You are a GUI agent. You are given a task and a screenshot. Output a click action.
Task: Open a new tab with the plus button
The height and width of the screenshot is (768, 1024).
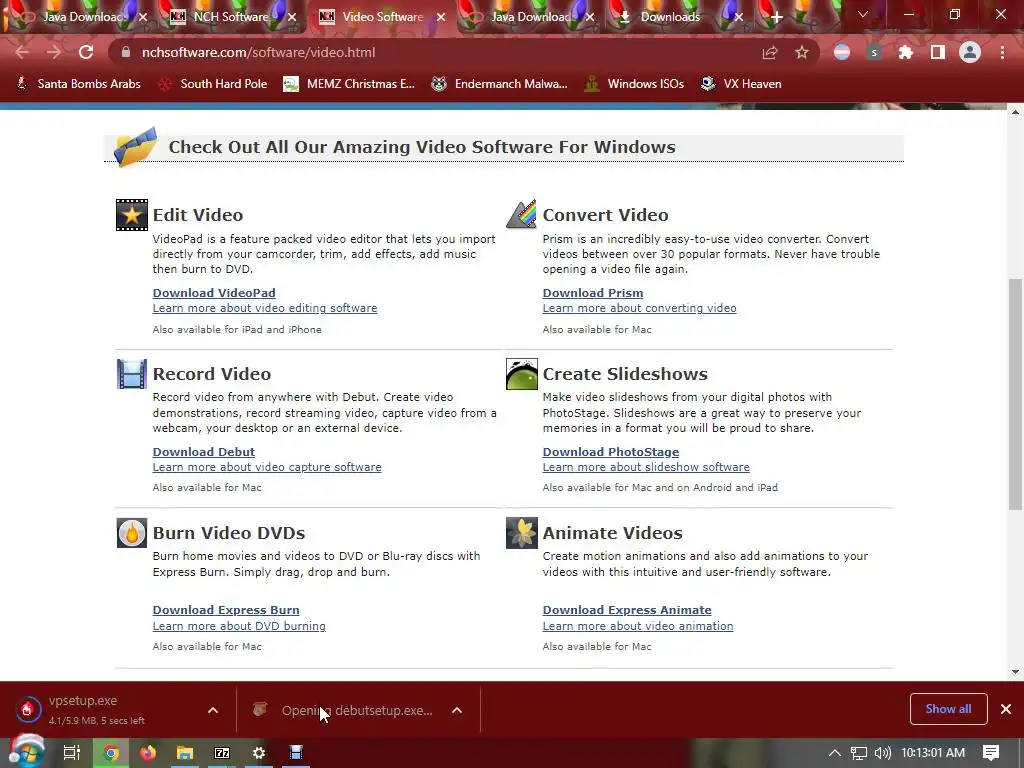tap(776, 17)
